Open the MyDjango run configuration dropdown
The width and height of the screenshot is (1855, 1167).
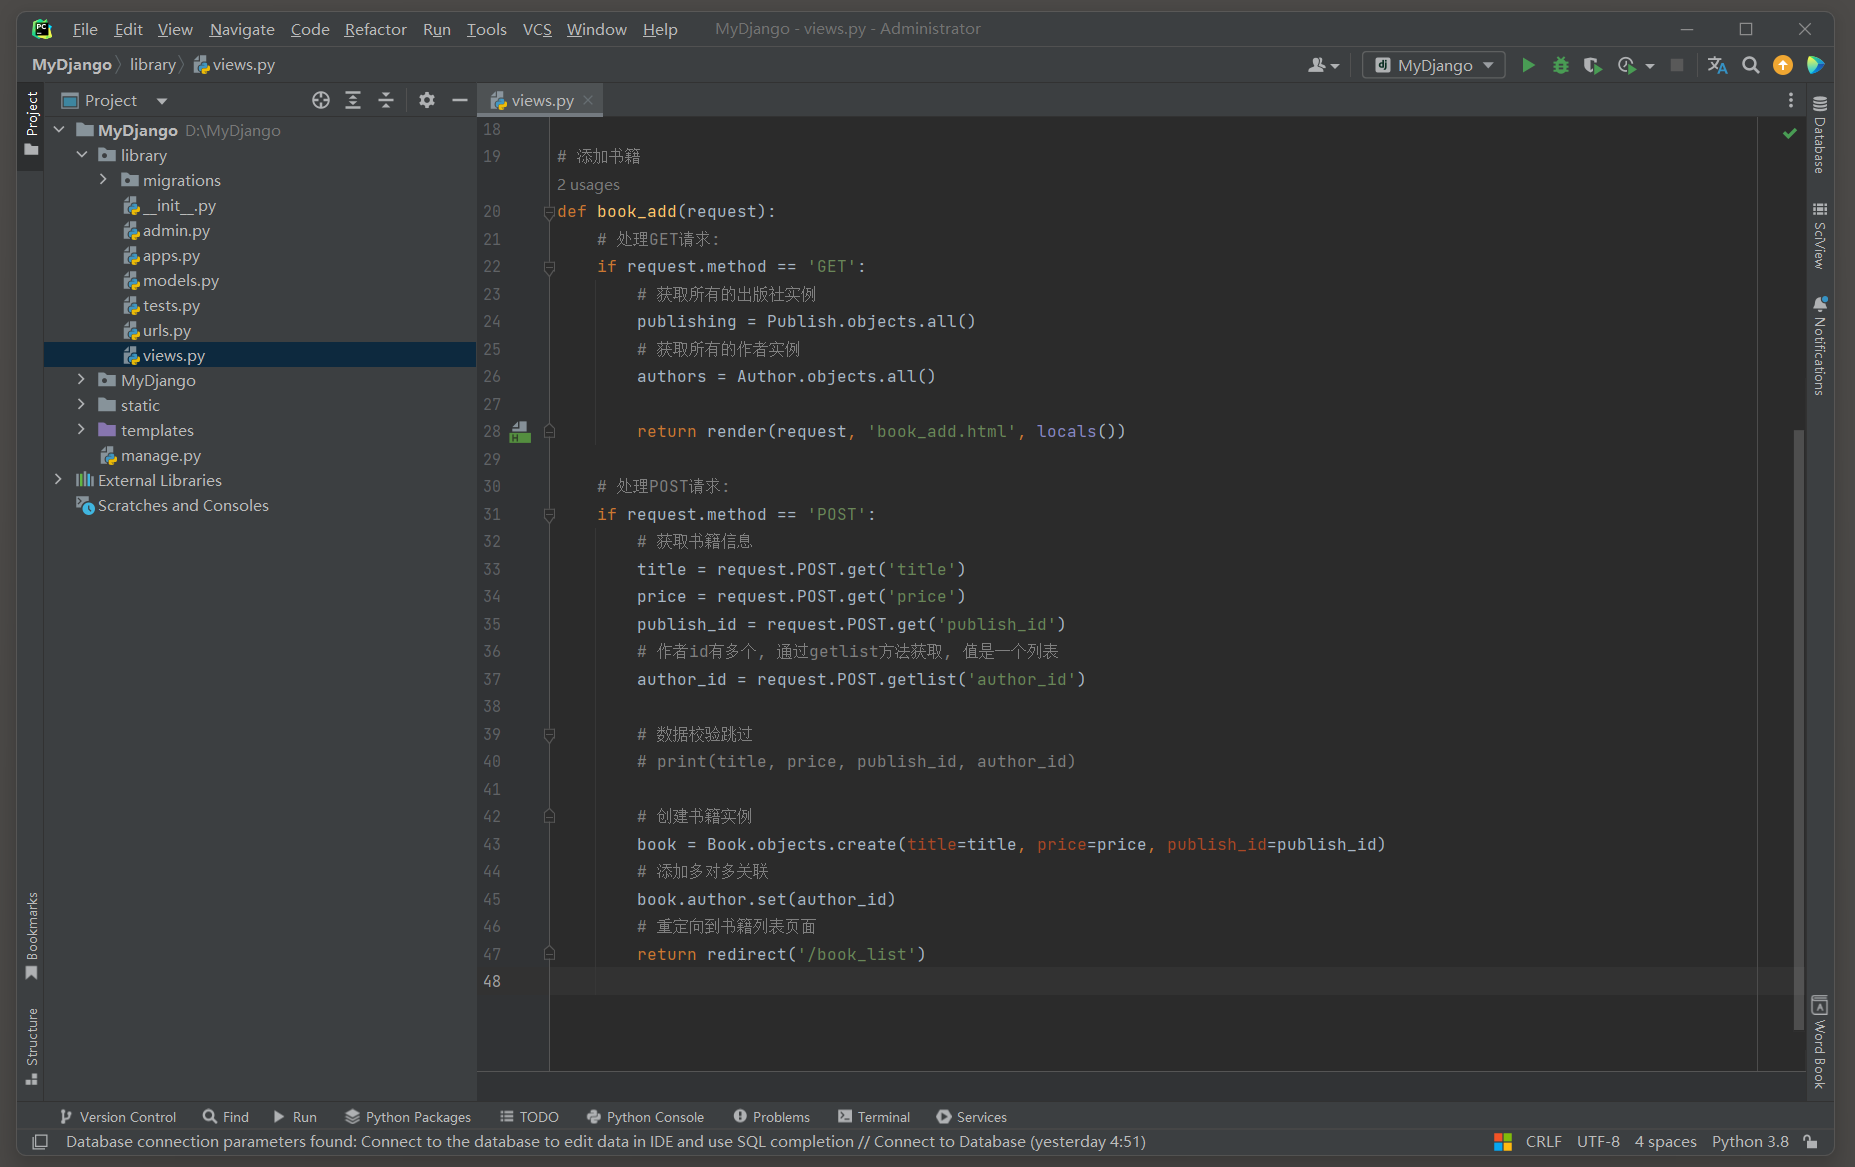[1434, 65]
